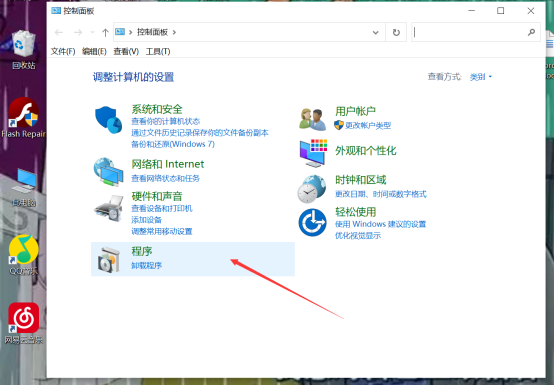The height and width of the screenshot is (386, 554).
Task: Open the 类别 view-by dropdown
Action: tap(481, 77)
